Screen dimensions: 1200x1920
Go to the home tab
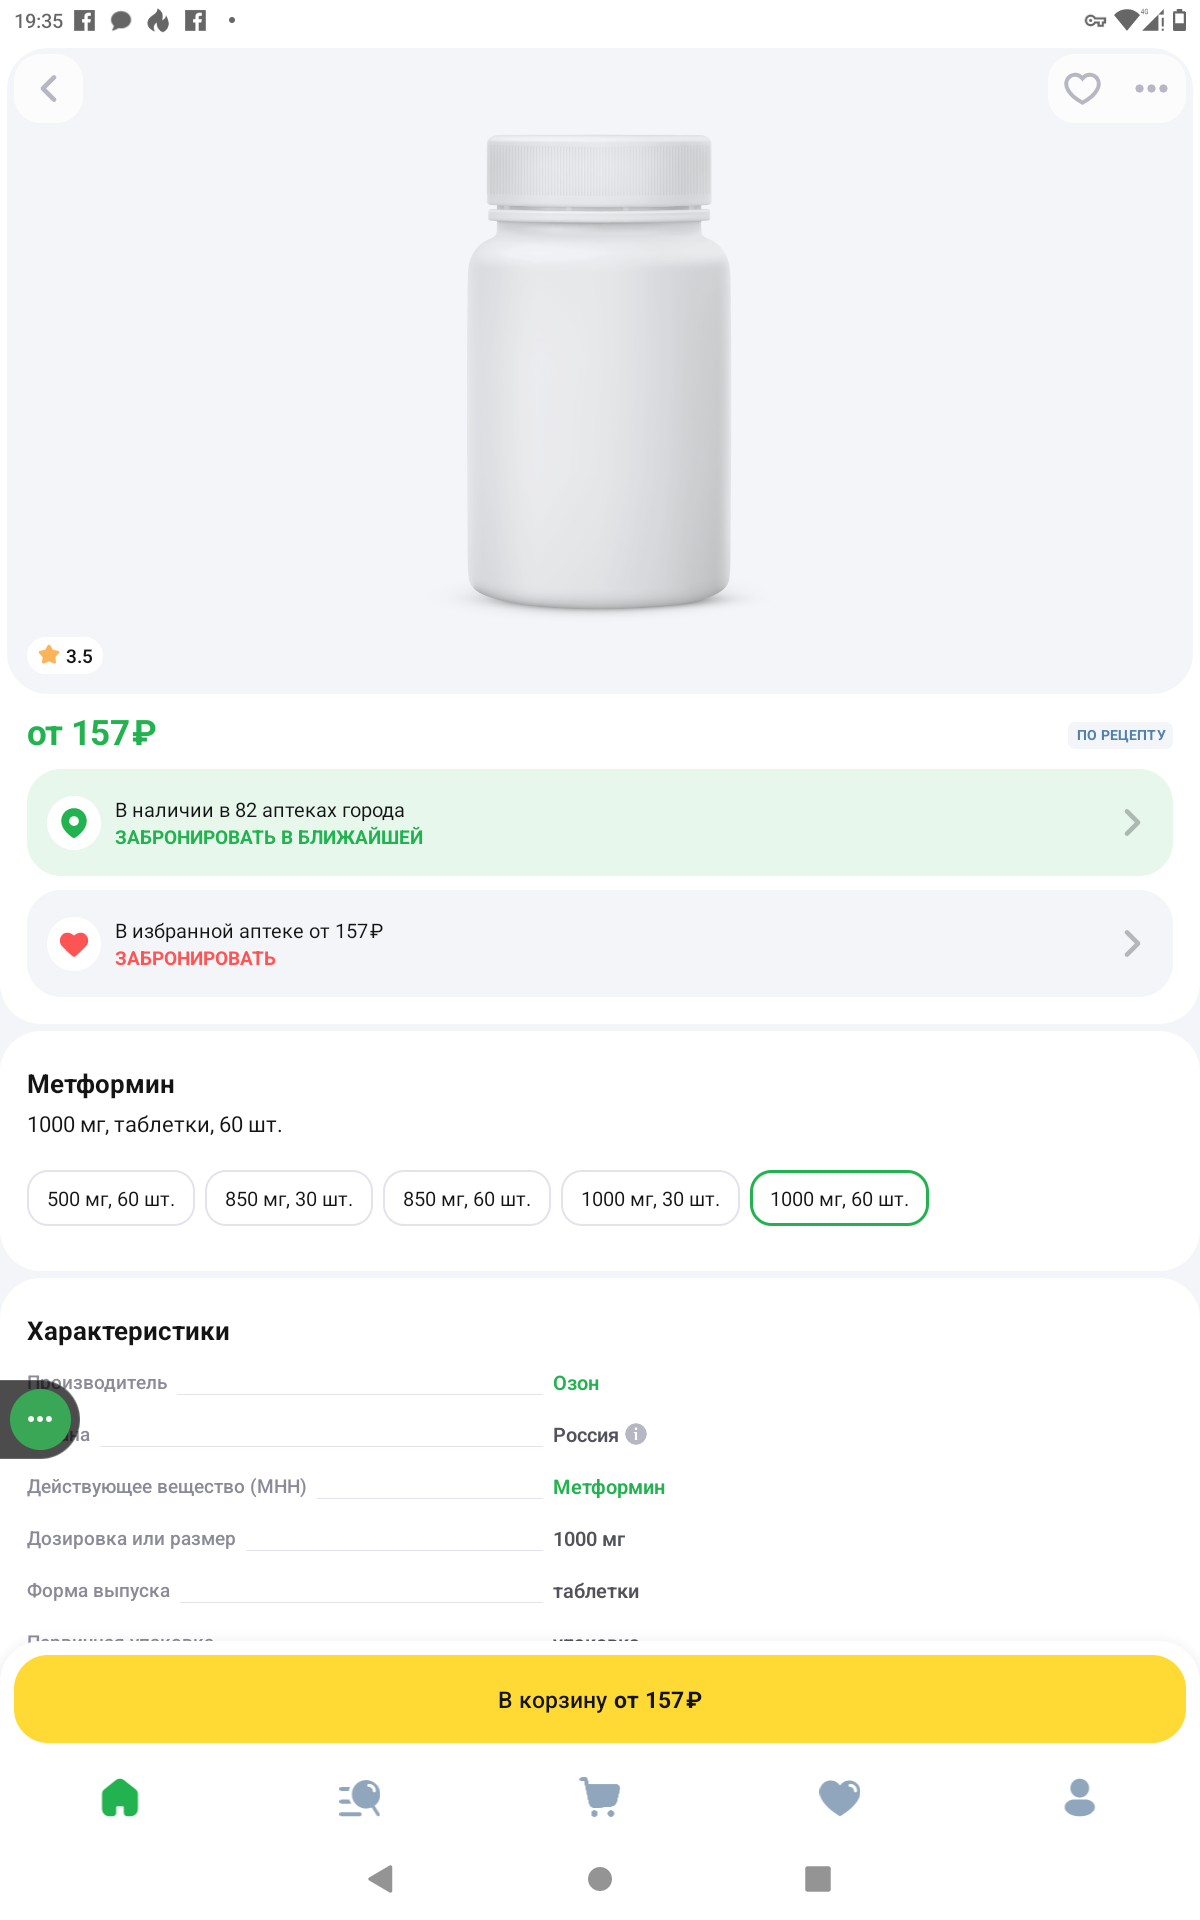120,1797
